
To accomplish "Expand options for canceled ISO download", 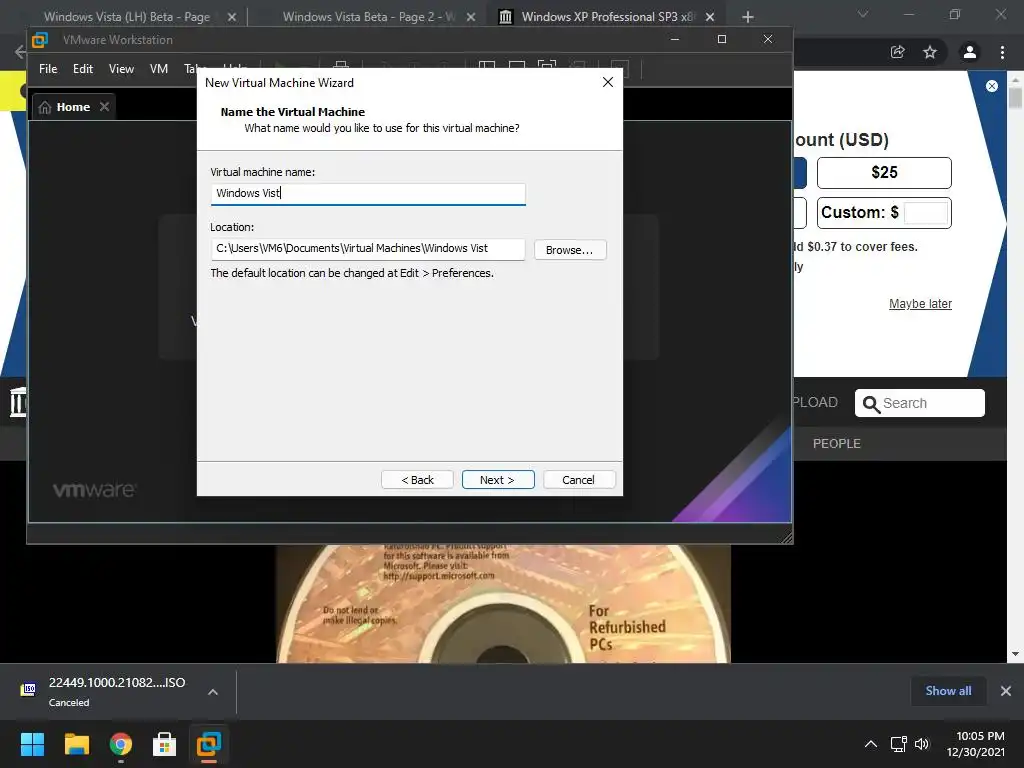I will point(213,692).
